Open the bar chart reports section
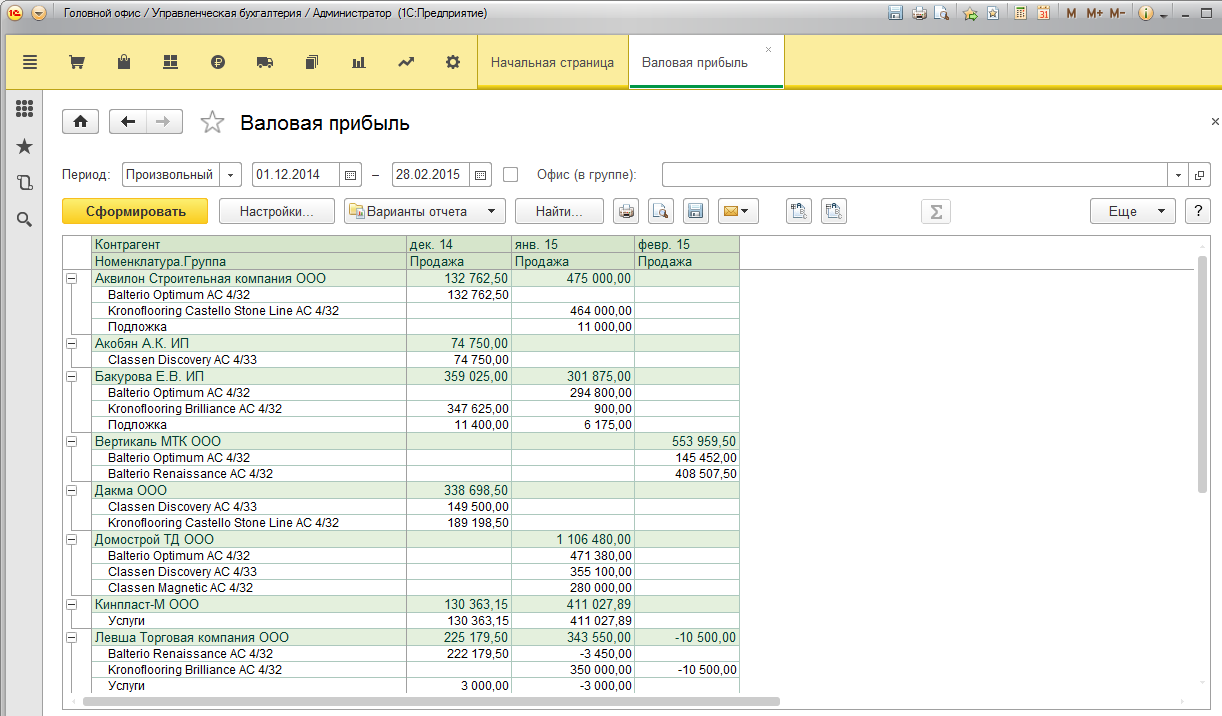Screen dimensions: 1222x716 (358, 62)
